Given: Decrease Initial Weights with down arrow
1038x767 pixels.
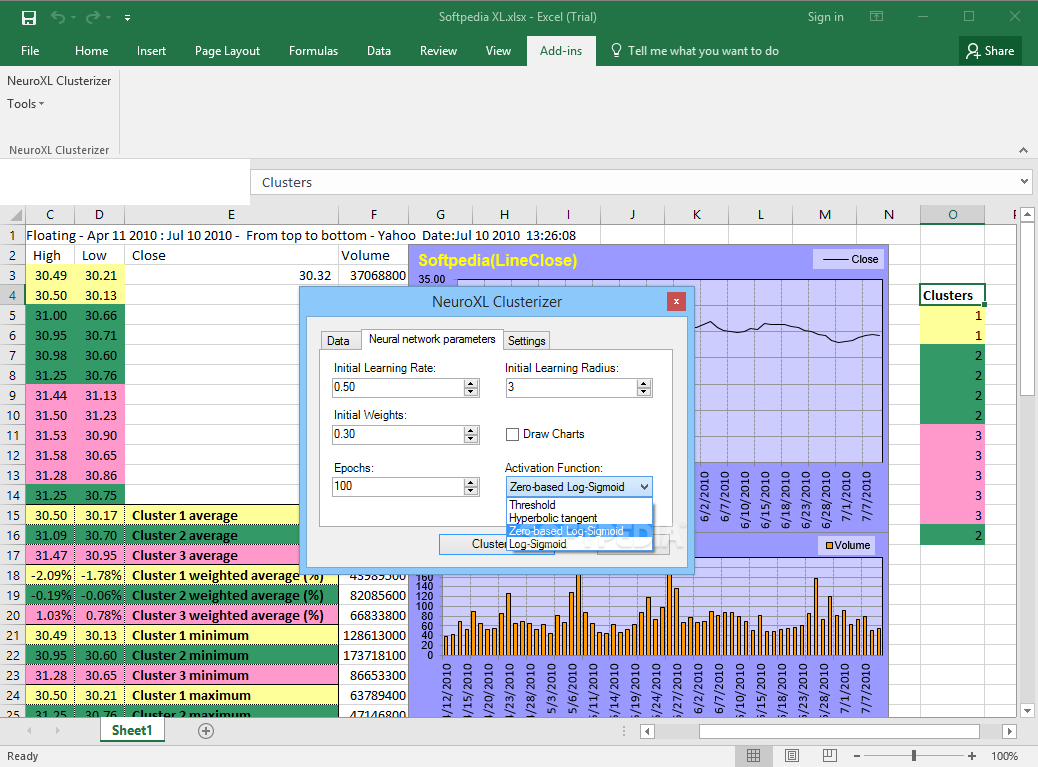Looking at the screenshot, I should (x=471, y=439).
